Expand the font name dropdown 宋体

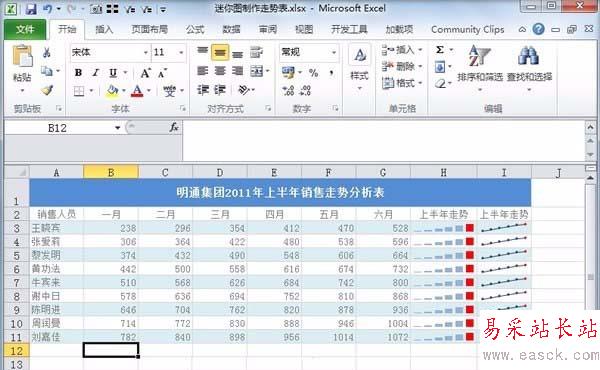tap(145, 52)
